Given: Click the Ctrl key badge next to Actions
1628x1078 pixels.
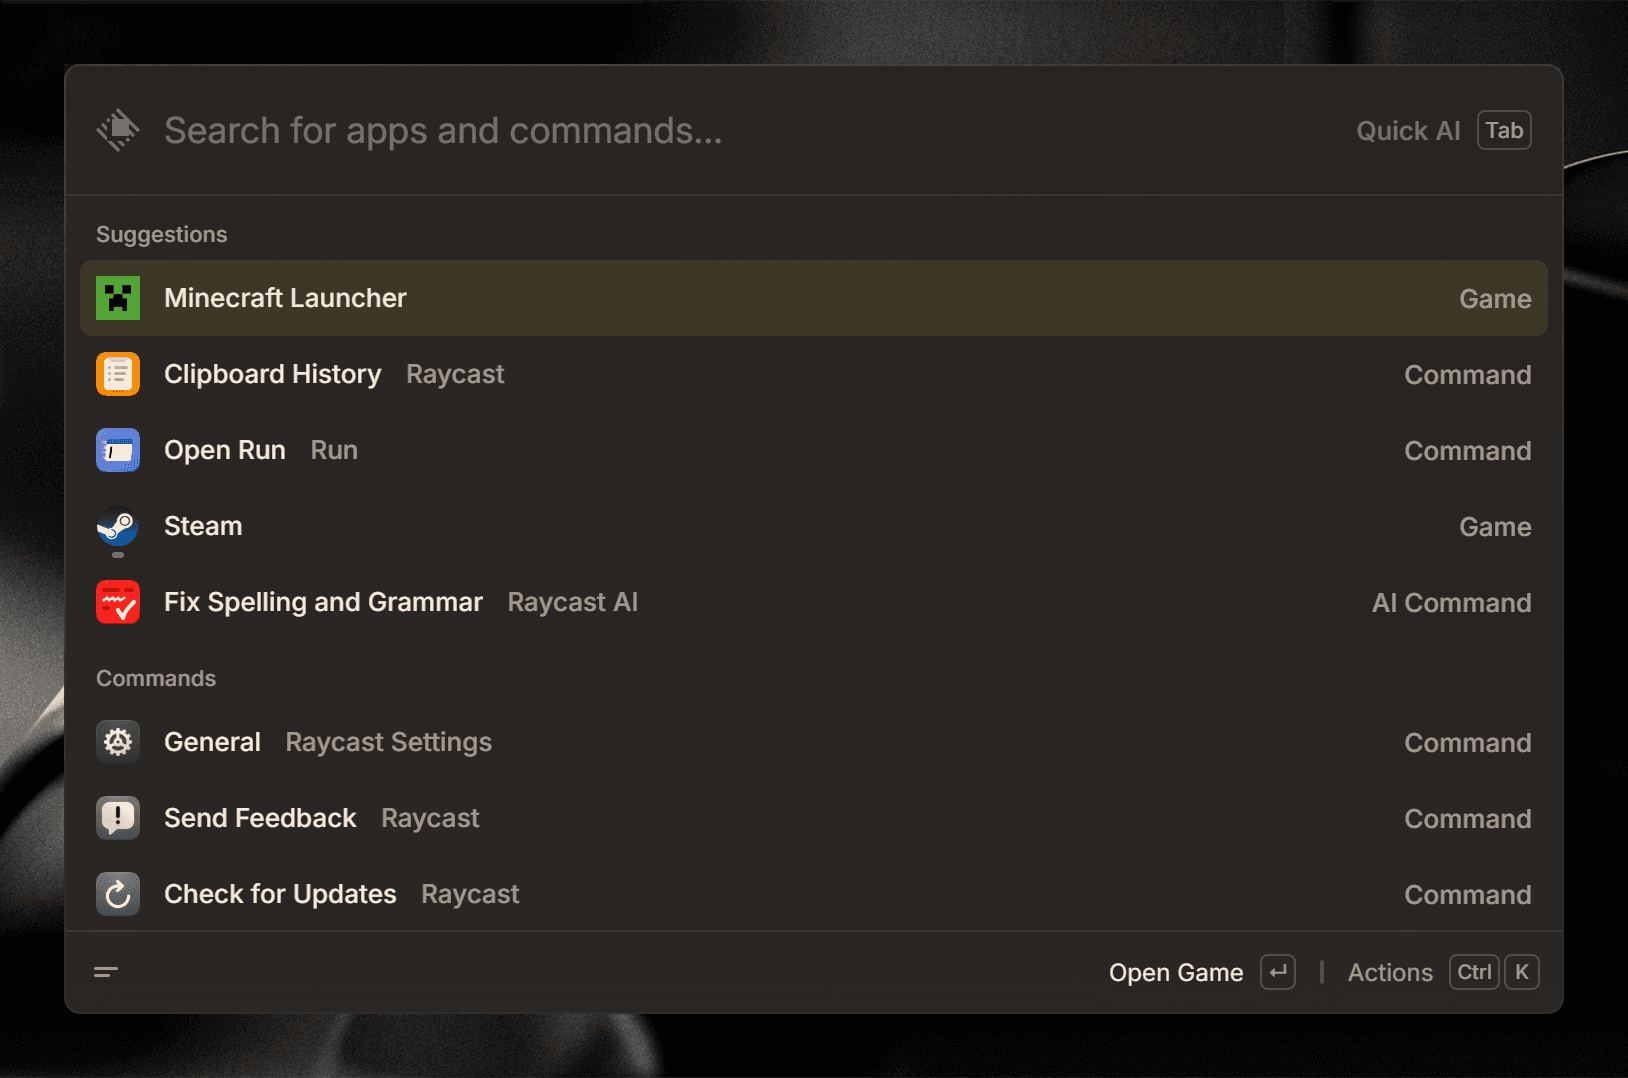Looking at the screenshot, I should 1473,972.
